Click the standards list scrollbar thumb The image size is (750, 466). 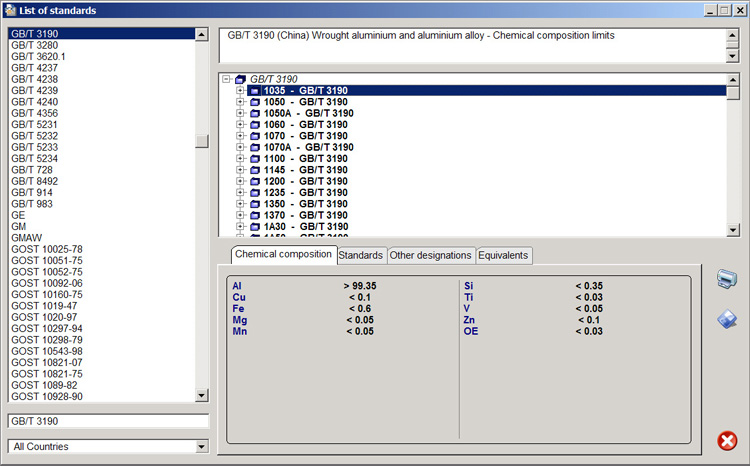point(202,141)
